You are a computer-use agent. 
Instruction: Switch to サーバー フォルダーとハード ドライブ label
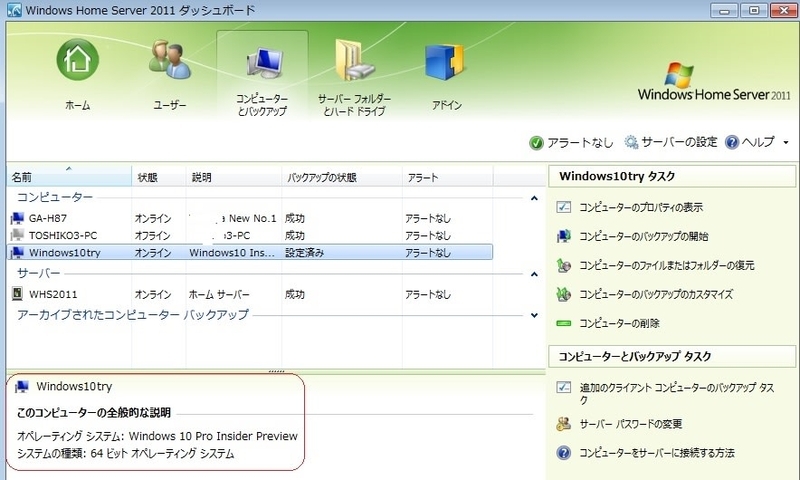point(355,105)
